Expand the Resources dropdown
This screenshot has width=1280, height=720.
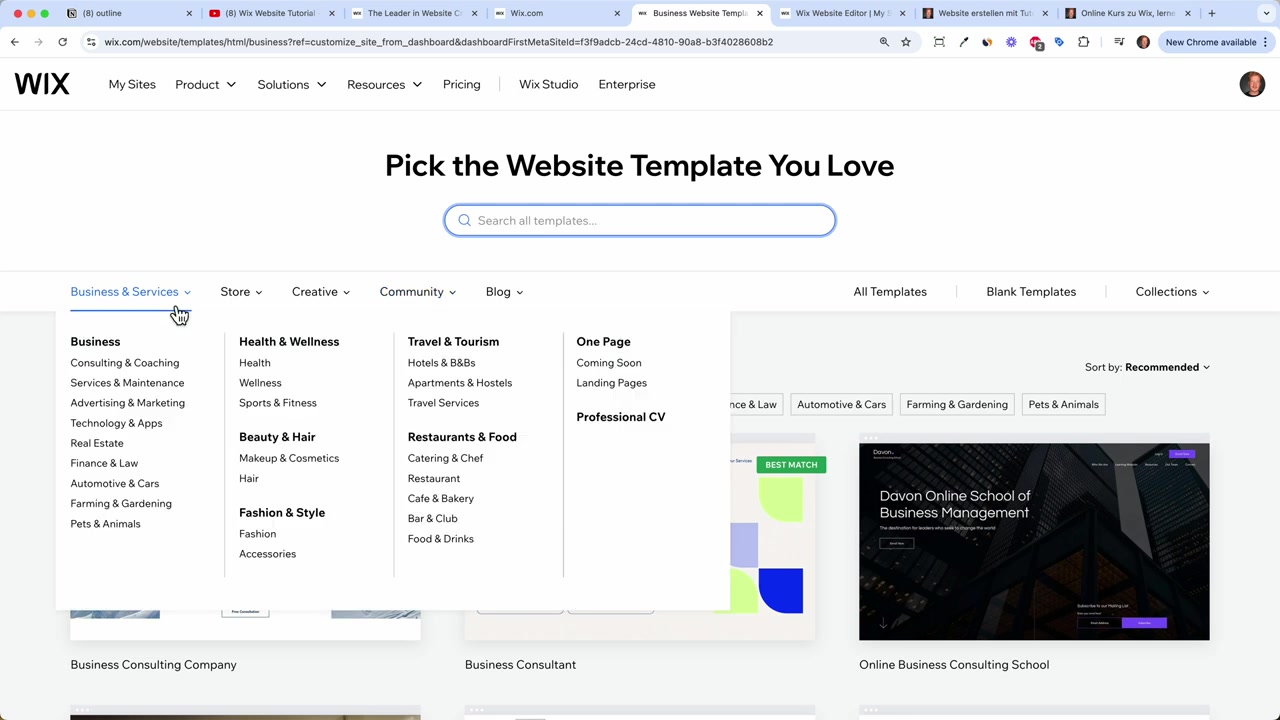point(385,84)
